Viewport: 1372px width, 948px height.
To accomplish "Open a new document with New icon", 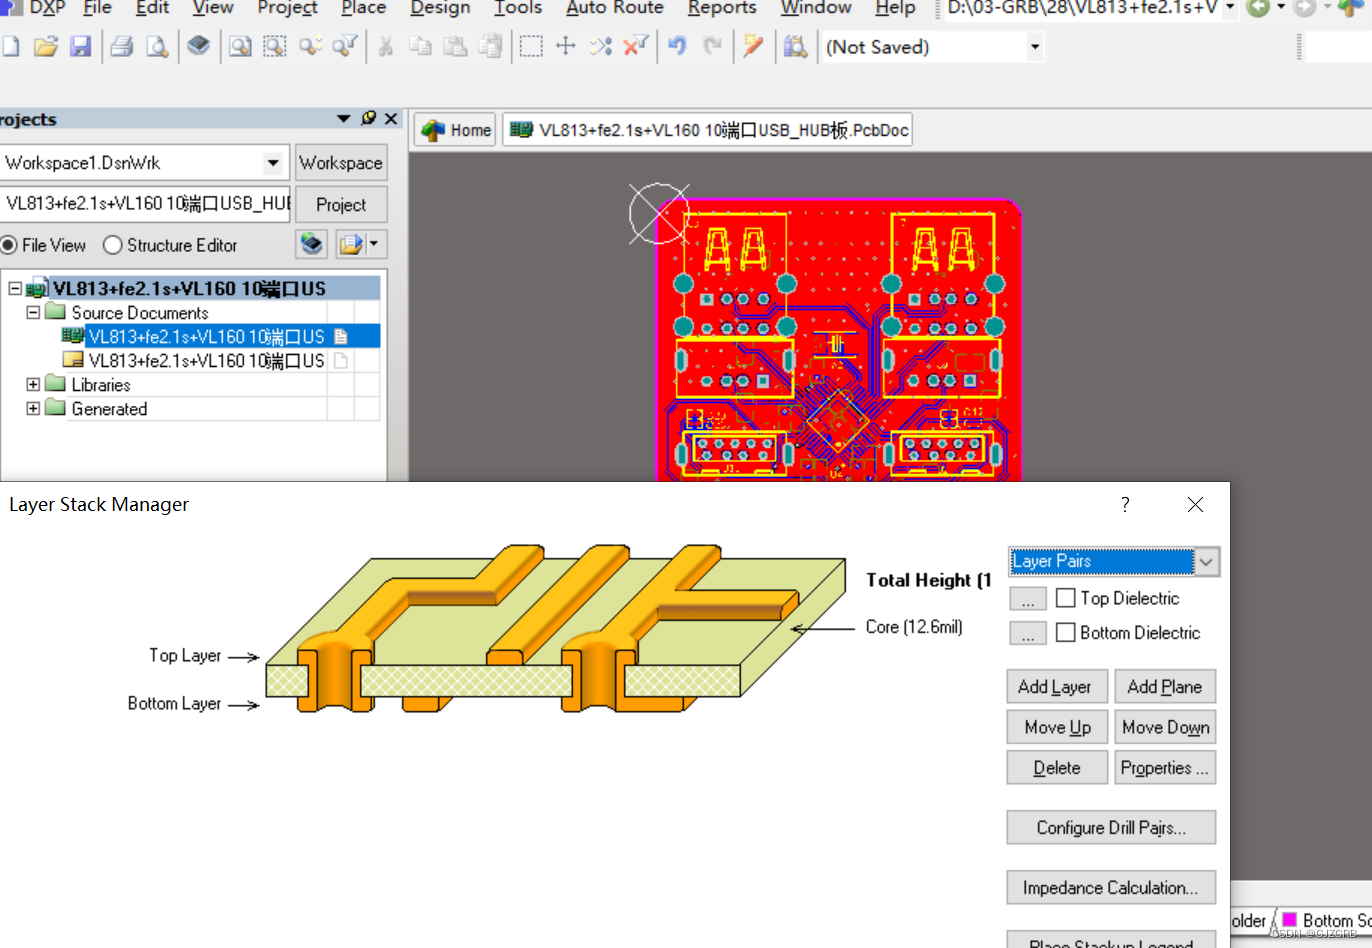I will coord(11,46).
